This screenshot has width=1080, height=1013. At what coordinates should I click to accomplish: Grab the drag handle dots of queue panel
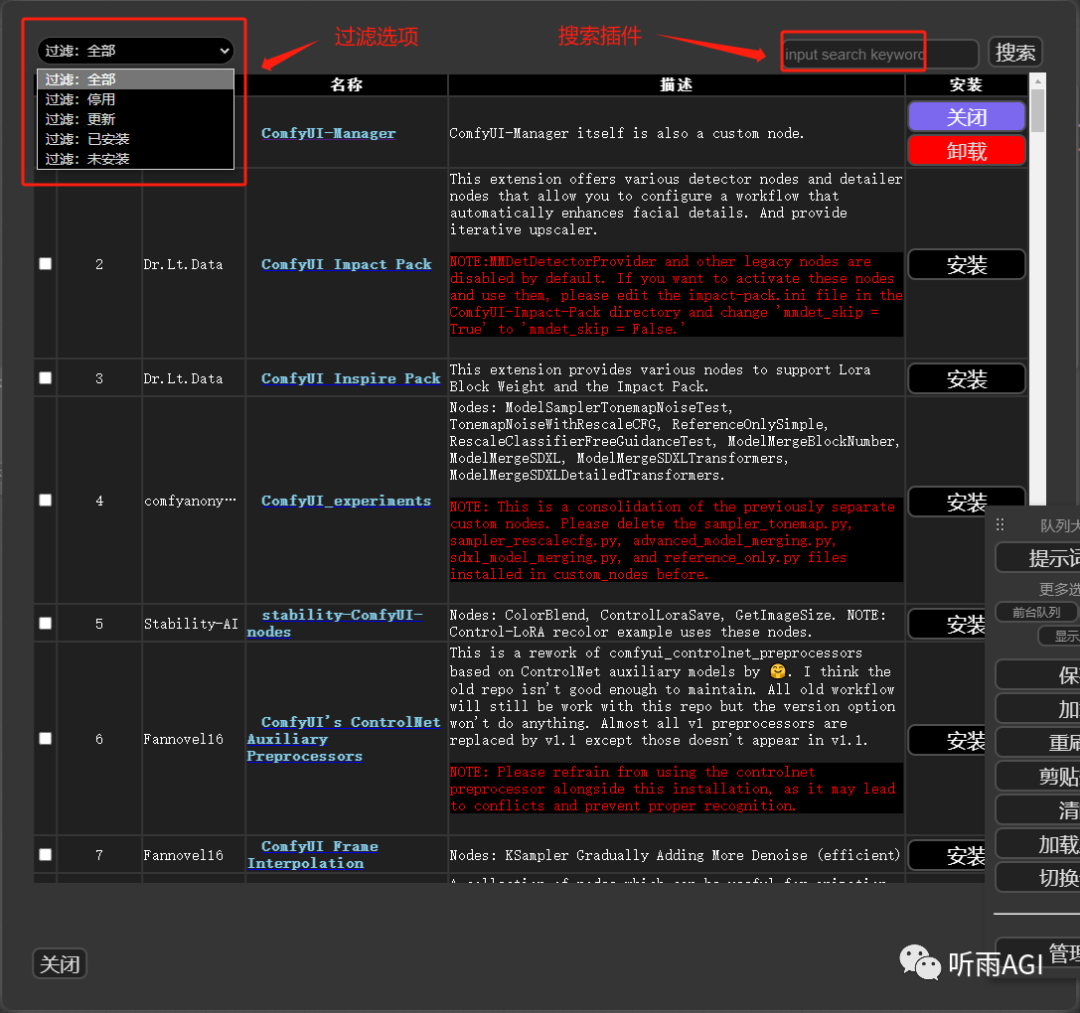[1000, 525]
